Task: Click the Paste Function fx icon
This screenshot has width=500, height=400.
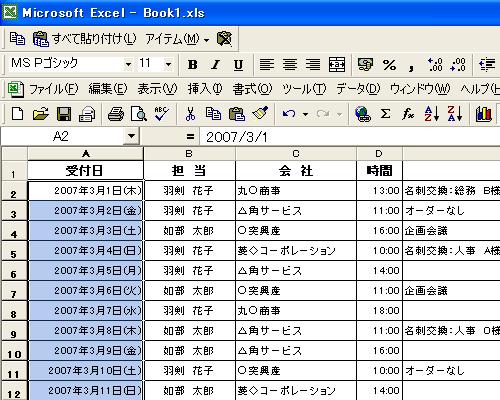Action: [408, 114]
